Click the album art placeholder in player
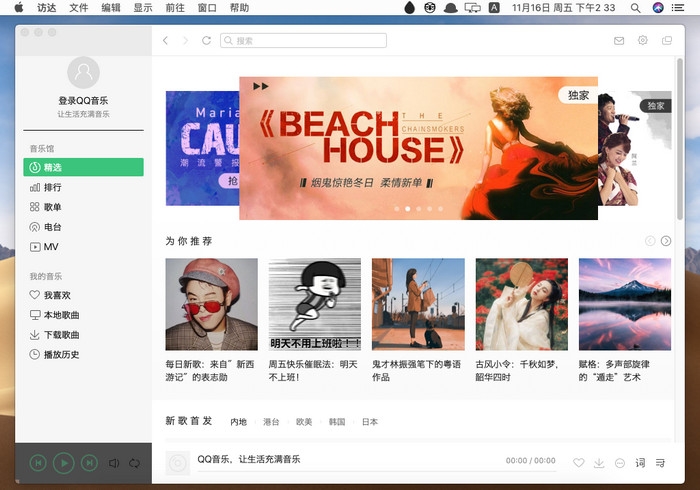700x490 pixels. tap(178, 463)
